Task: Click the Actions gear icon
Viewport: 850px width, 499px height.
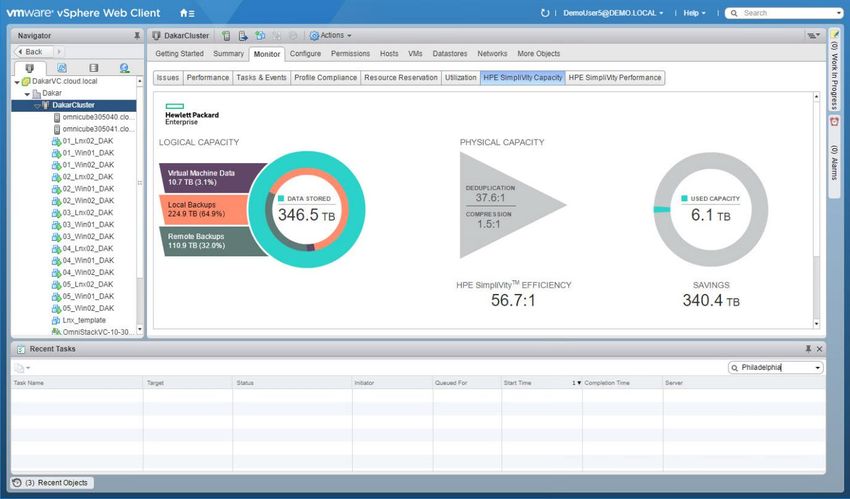Action: point(314,36)
